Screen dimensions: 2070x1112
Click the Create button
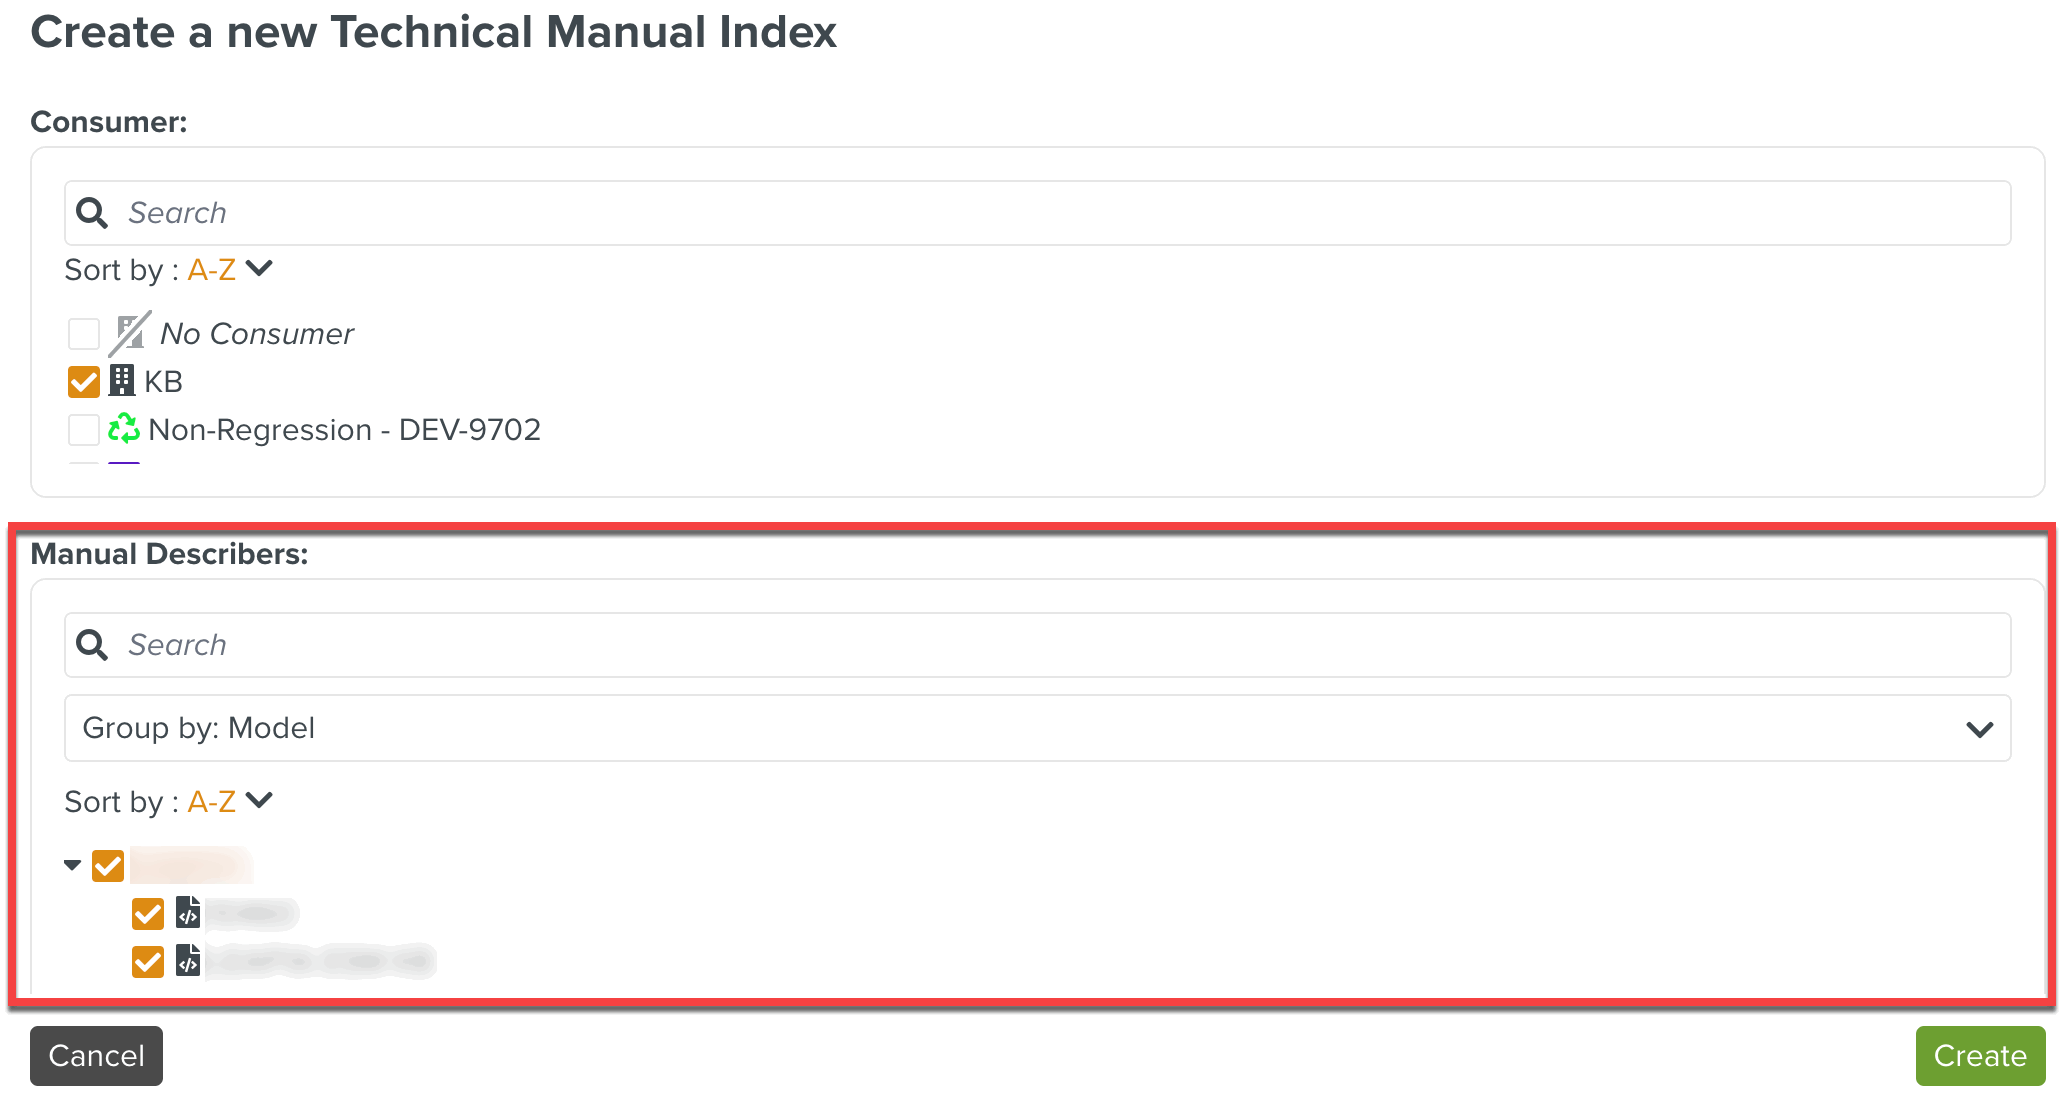point(1978,1055)
